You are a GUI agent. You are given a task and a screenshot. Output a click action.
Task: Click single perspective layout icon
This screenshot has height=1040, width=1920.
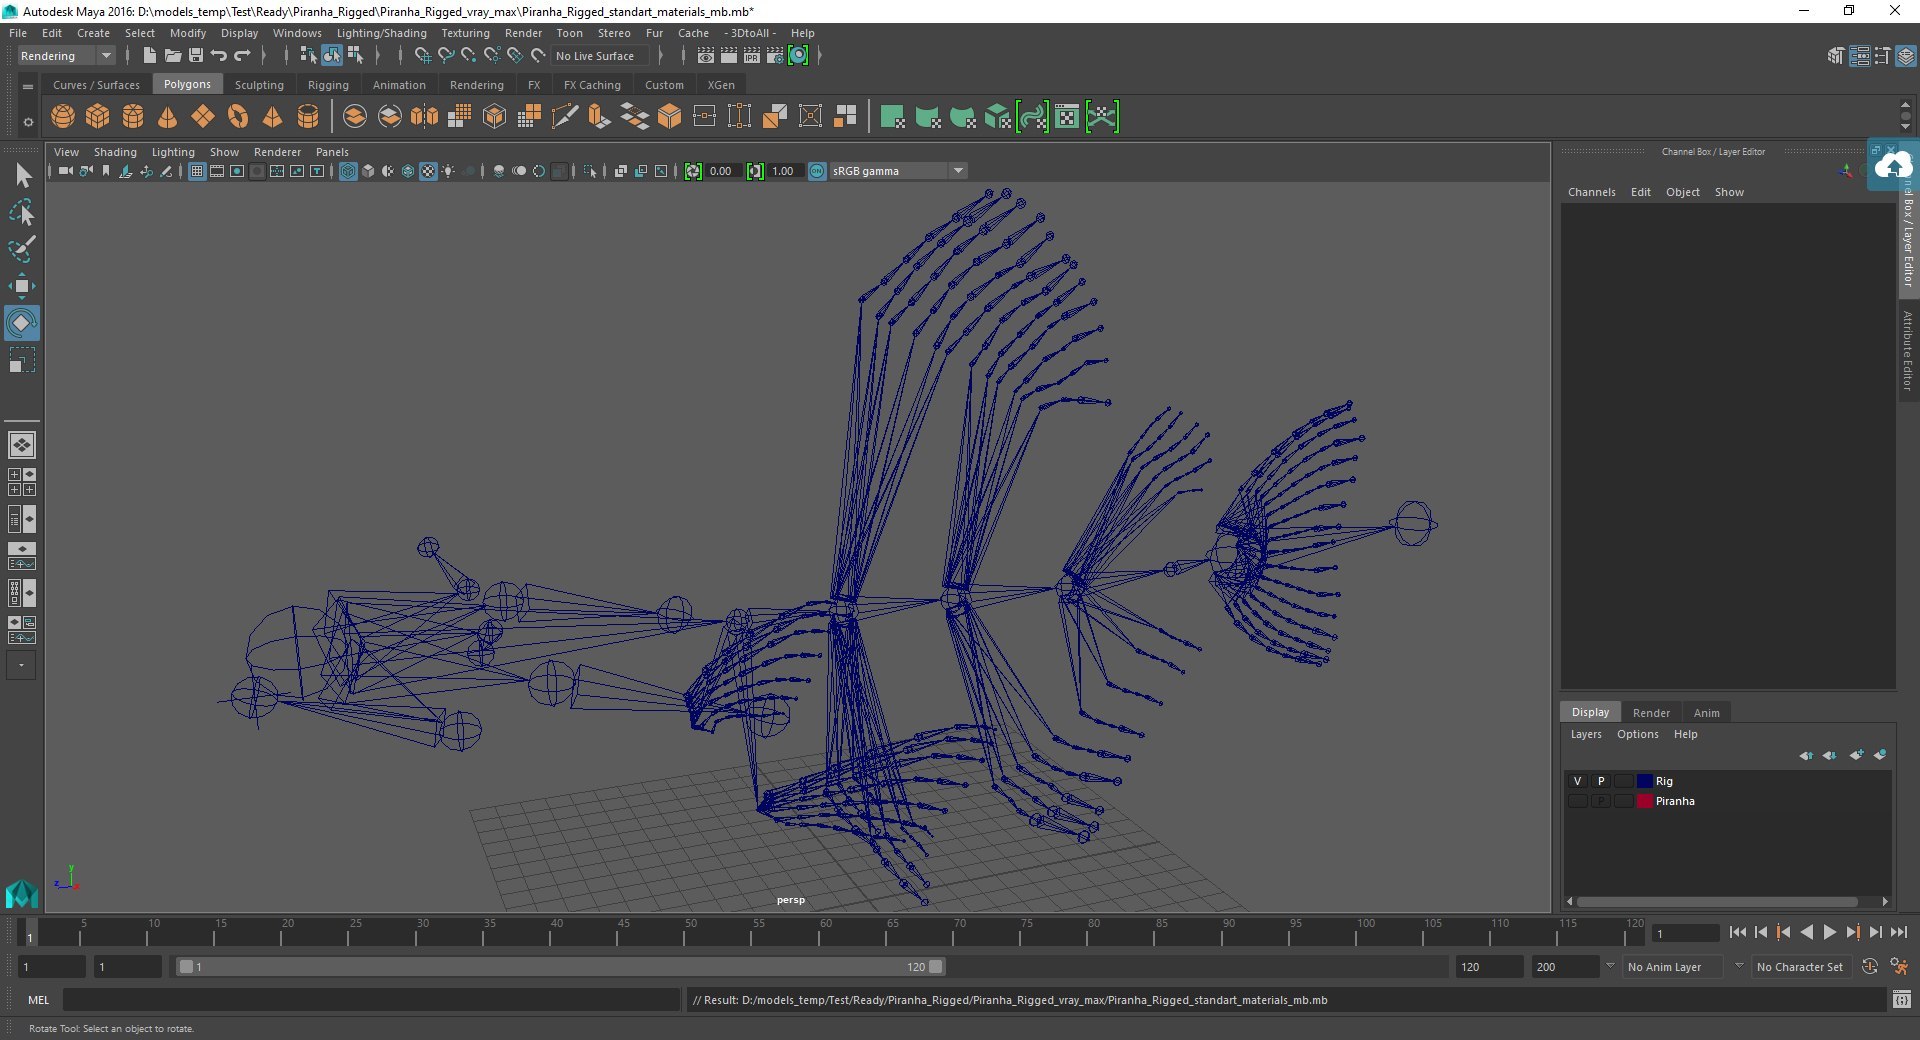tap(21, 445)
